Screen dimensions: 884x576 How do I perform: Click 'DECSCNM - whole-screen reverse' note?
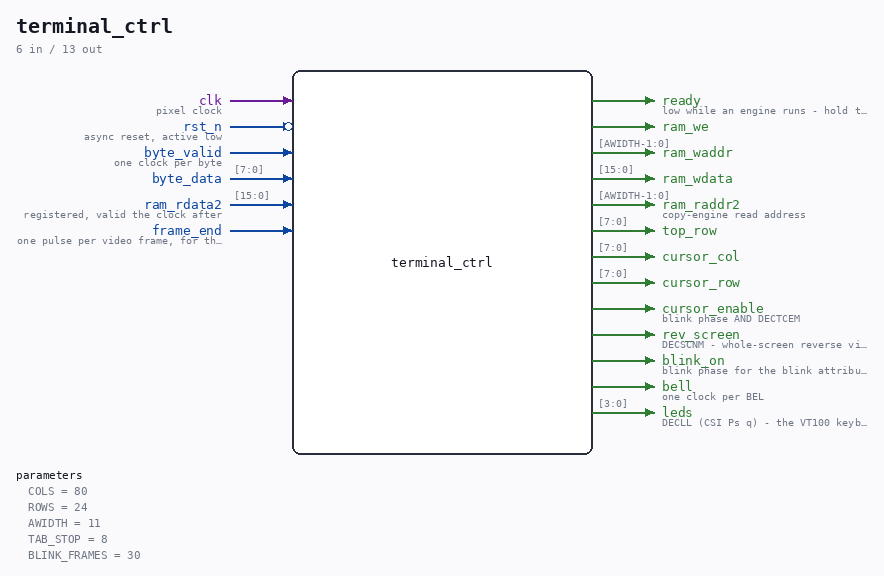(x=764, y=344)
